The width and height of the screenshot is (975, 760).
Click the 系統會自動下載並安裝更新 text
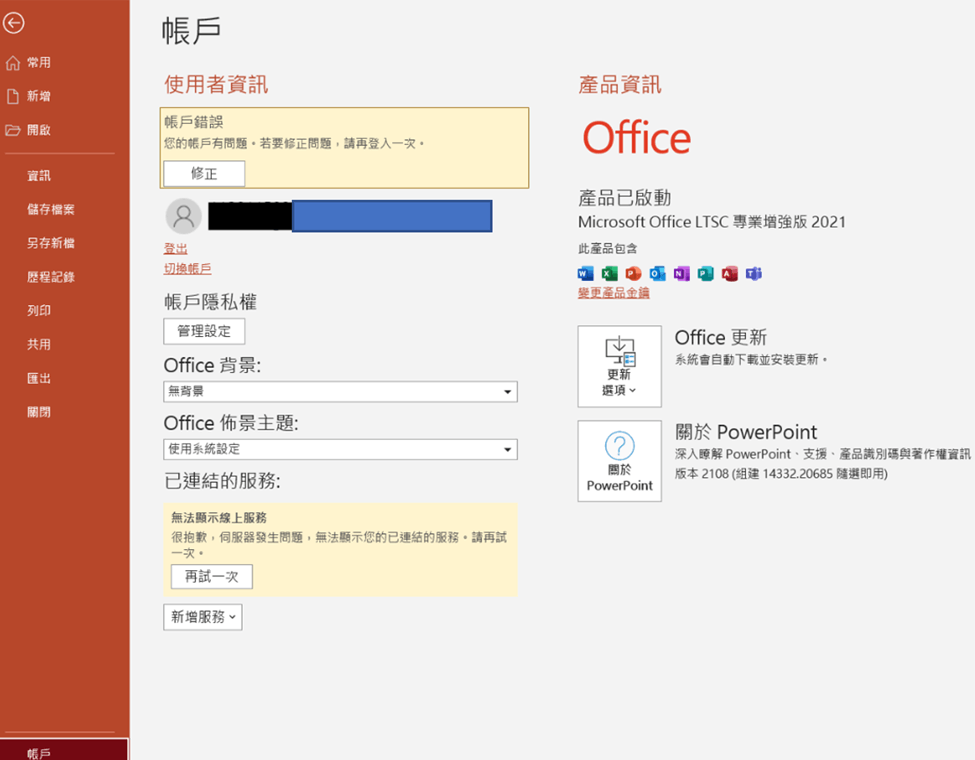[x=751, y=359]
